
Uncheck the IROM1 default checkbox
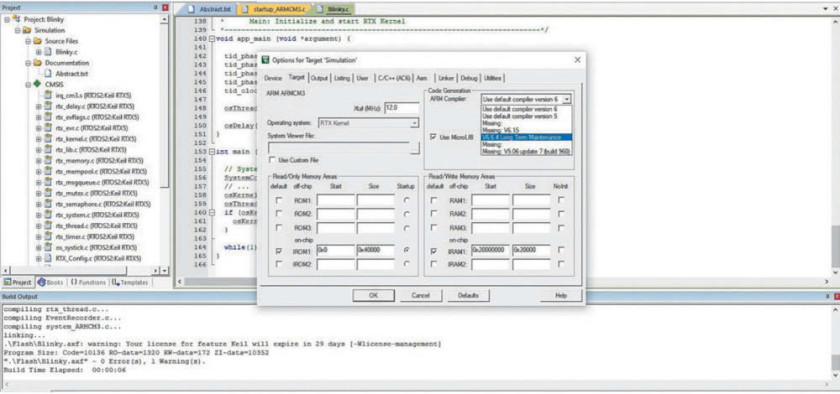[x=278, y=250]
